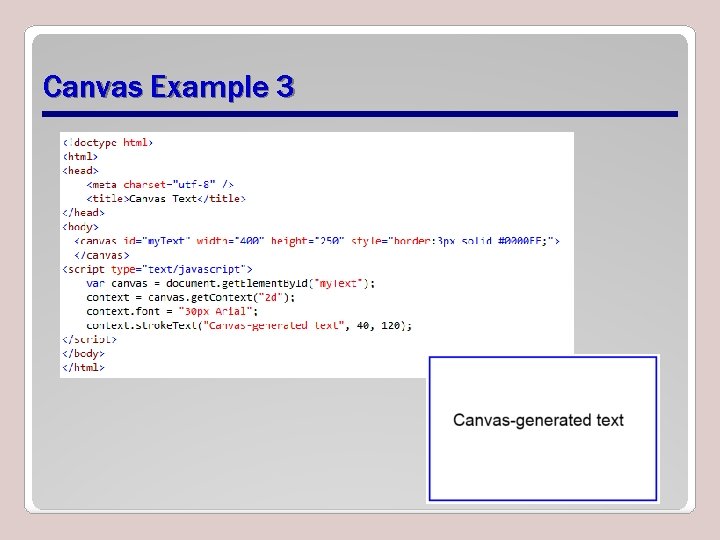Click the meta charset="utf-8" line

click(160, 185)
